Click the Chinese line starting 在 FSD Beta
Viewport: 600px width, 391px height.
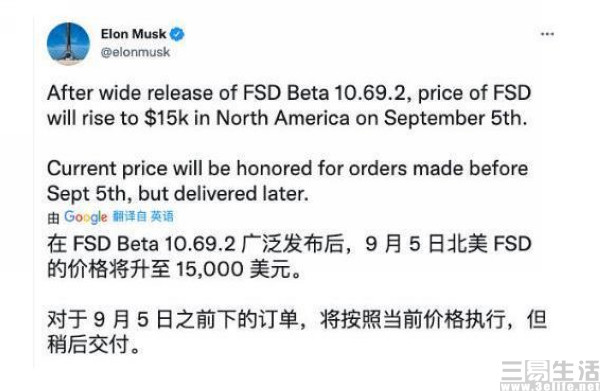pyautogui.click(x=289, y=243)
